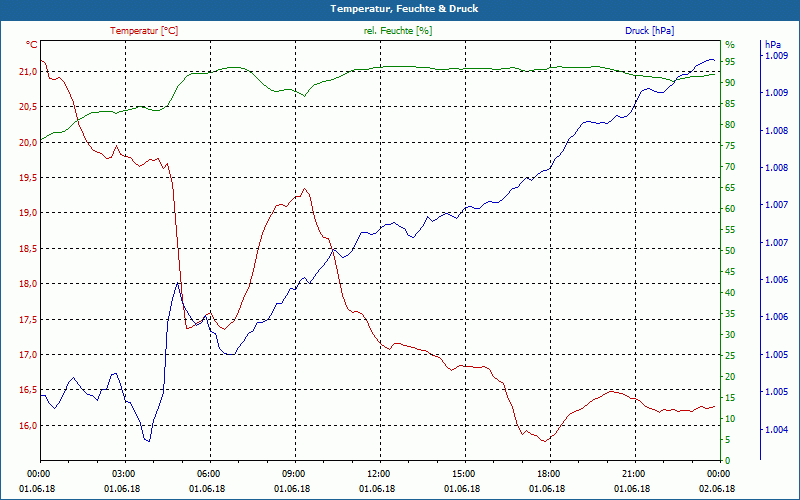Viewport: 800px width, 500px height.
Task: Click the '15:00' time axis label
Action: 465,473
